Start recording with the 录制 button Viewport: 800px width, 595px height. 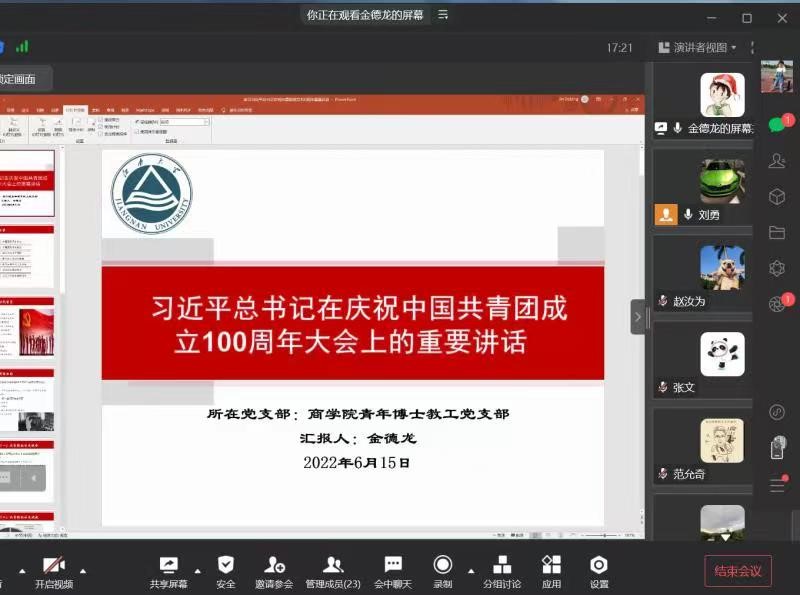pyautogui.click(x=442, y=566)
